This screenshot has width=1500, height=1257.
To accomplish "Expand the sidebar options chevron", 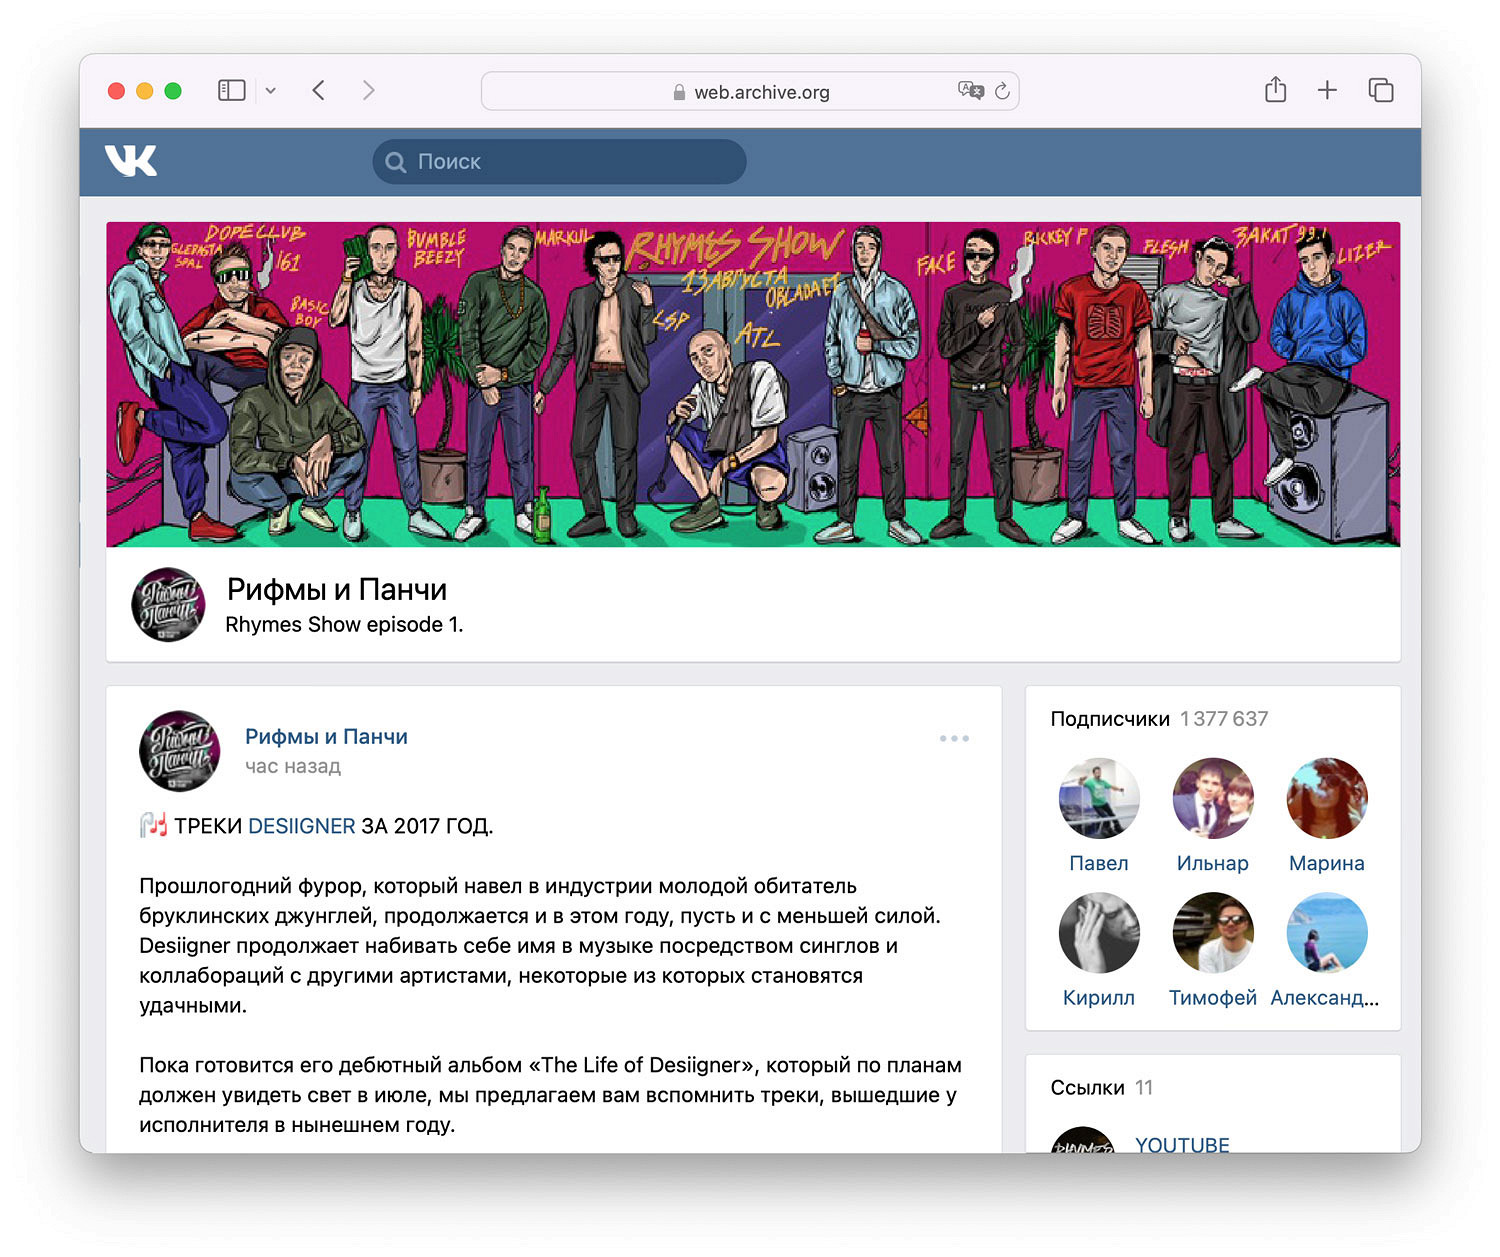I will pyautogui.click(x=270, y=91).
